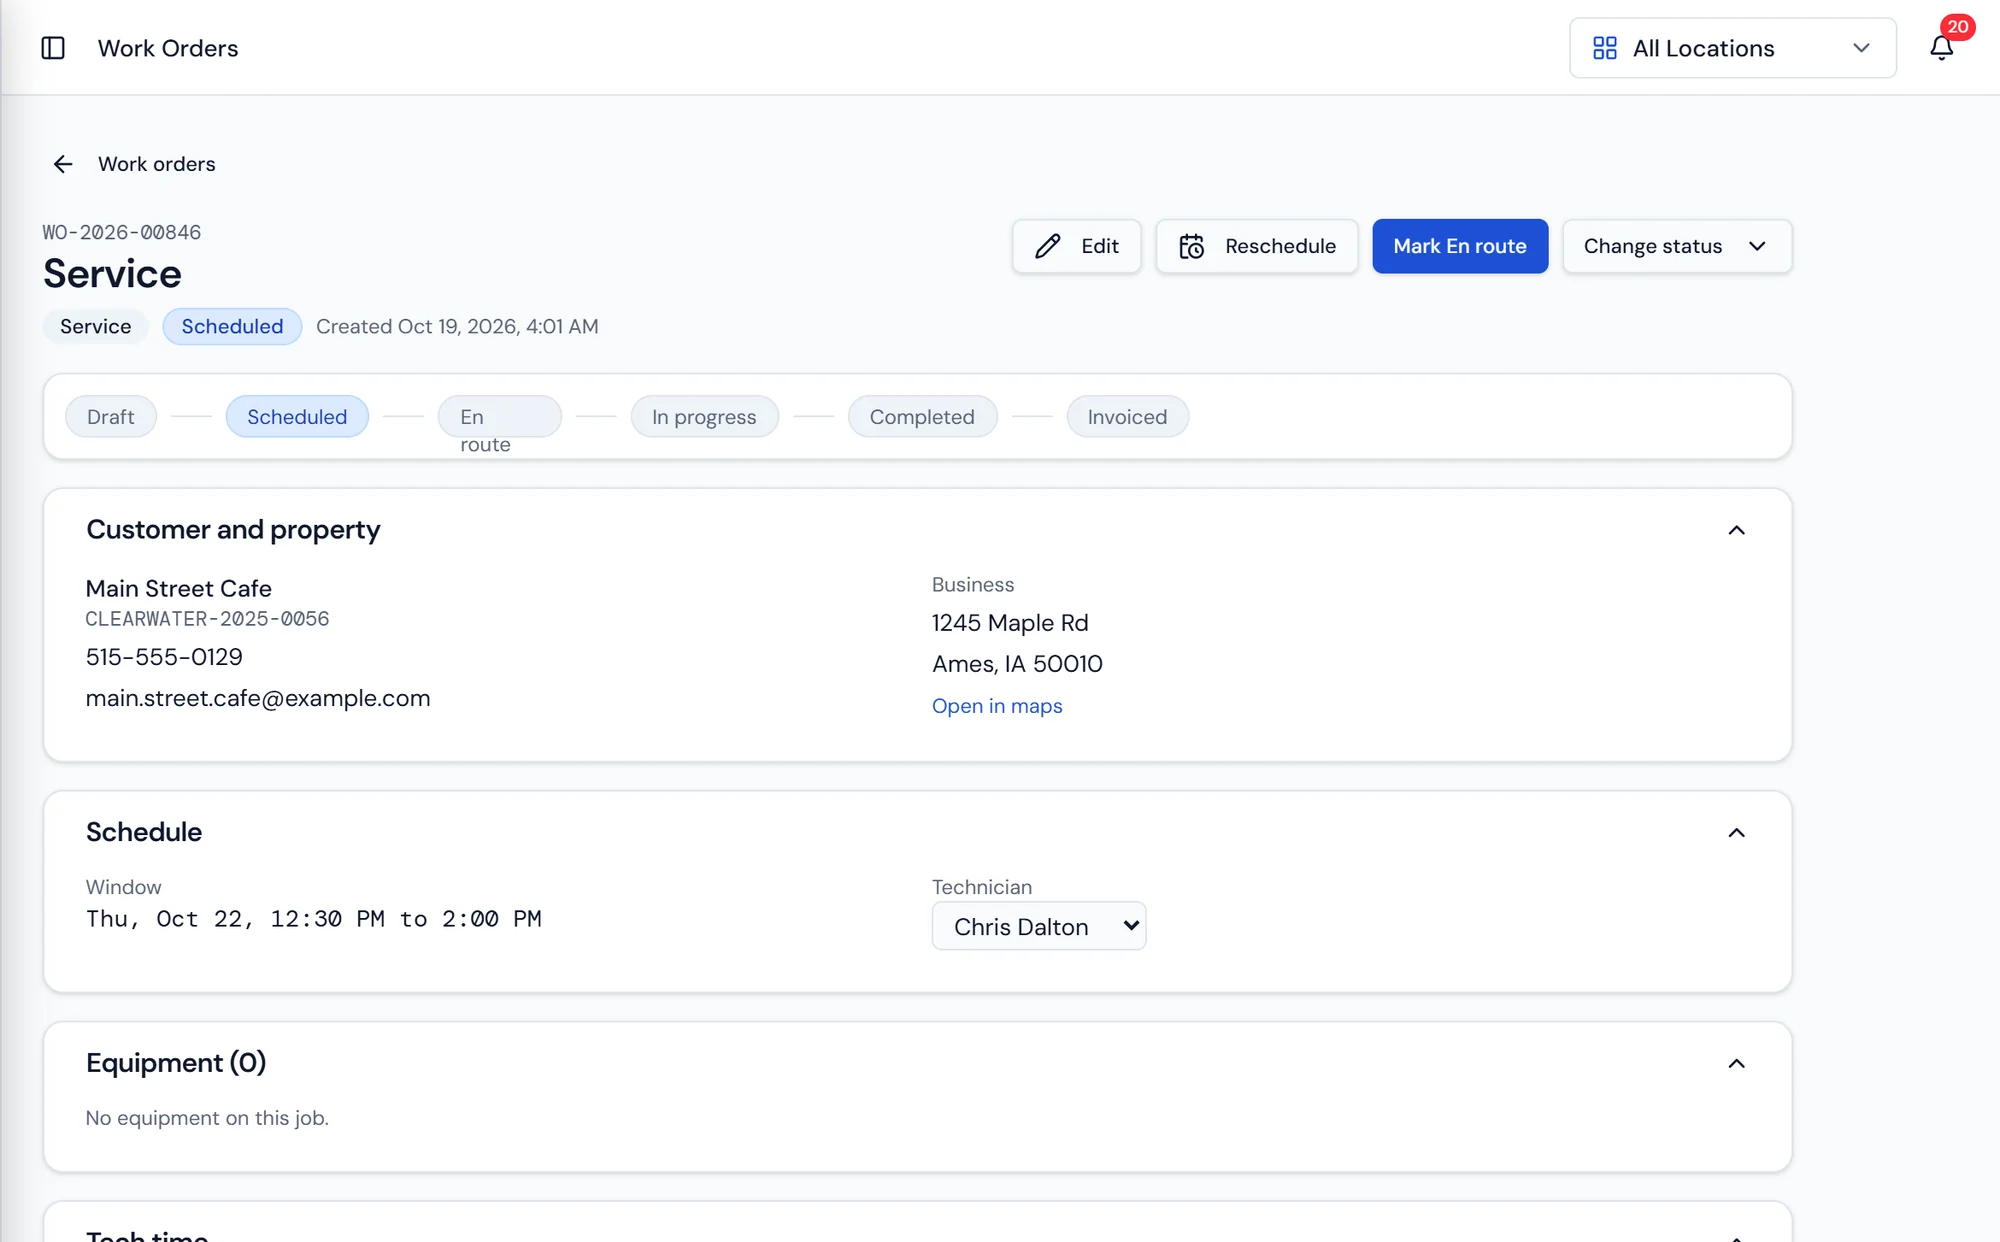Select the Scheduled step in status tracker

pyautogui.click(x=297, y=417)
